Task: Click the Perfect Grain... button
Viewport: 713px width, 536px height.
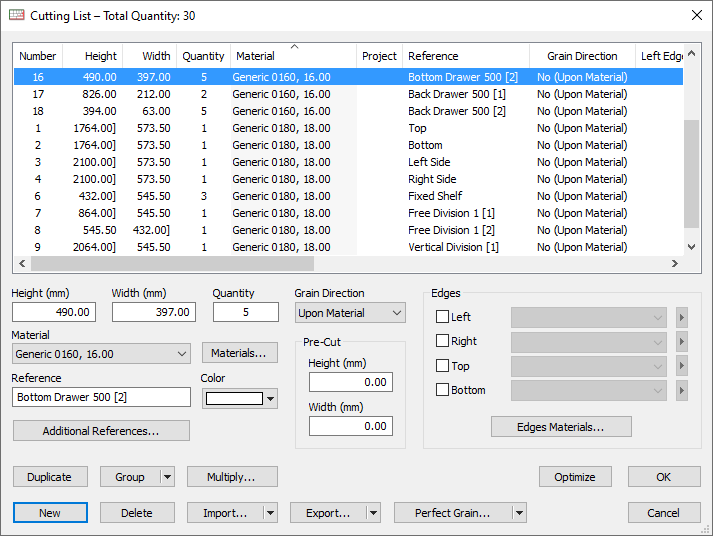Action: point(453,513)
